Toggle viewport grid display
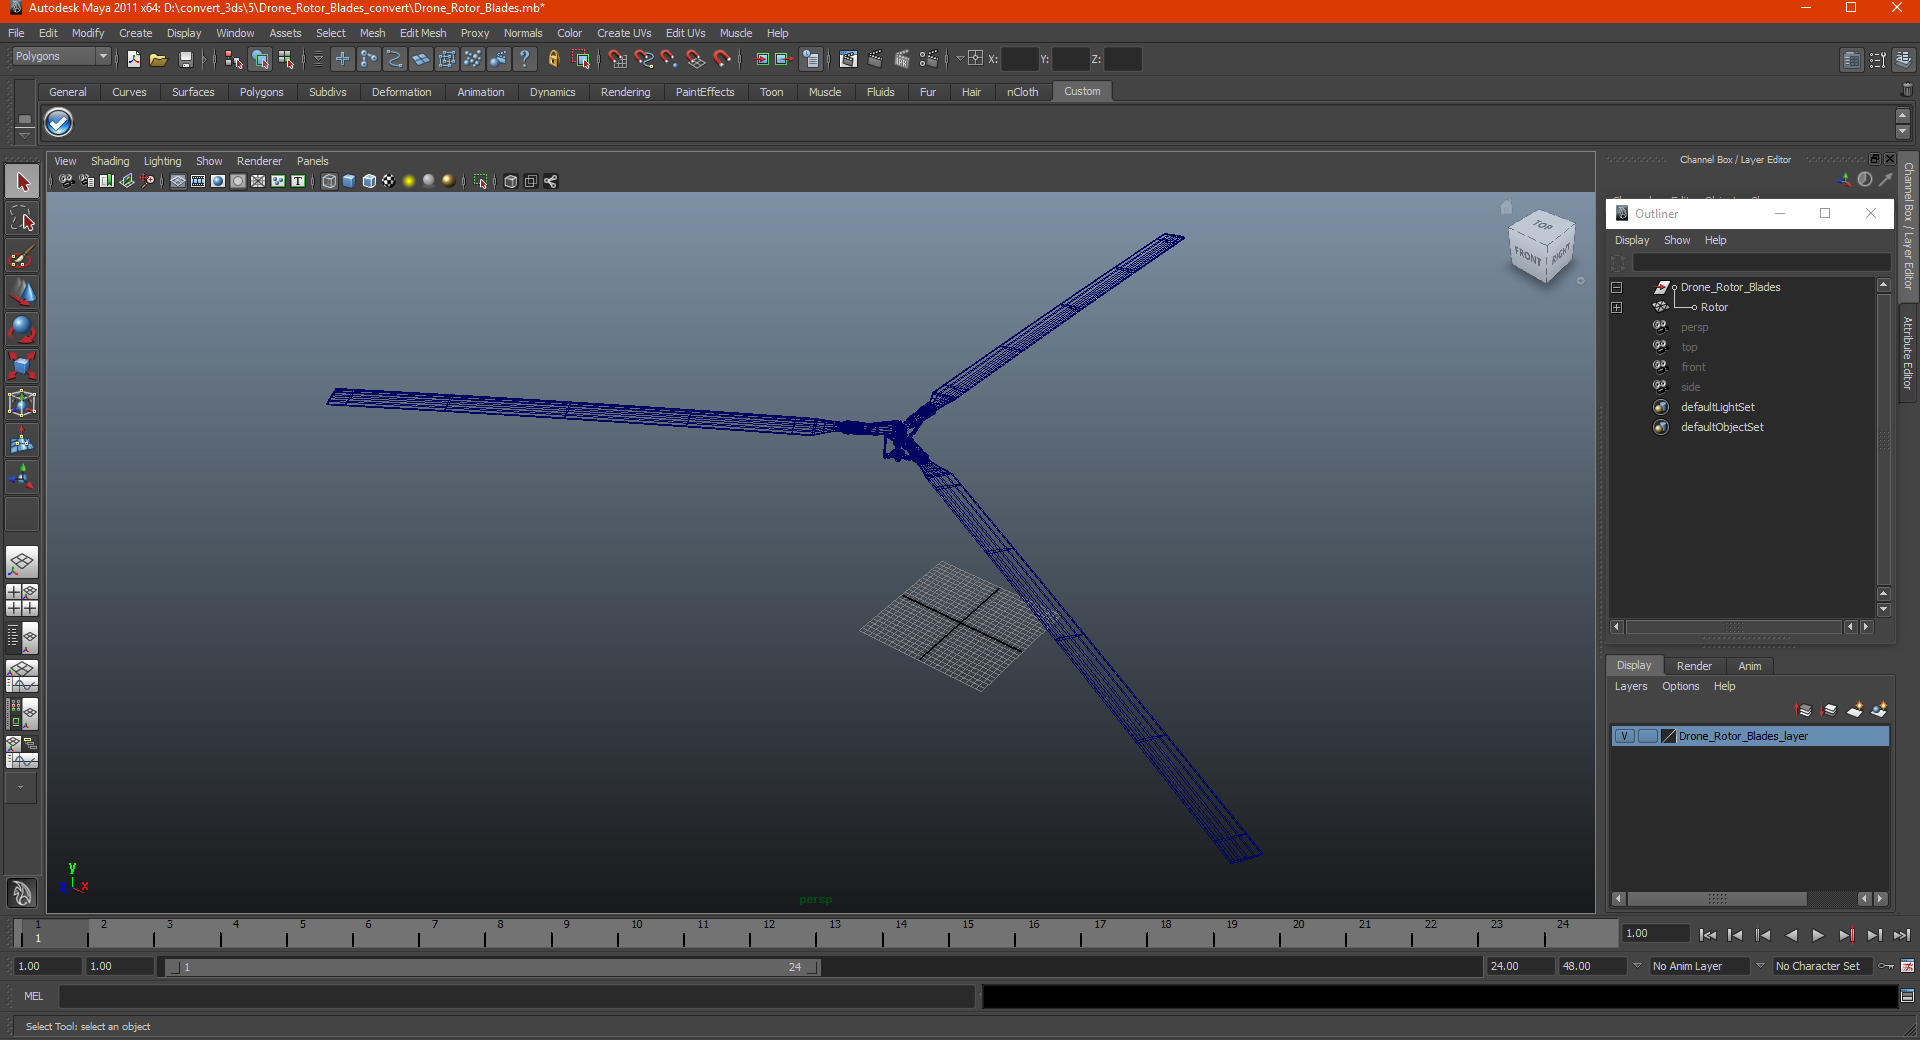The height and width of the screenshot is (1040, 1920). [178, 181]
